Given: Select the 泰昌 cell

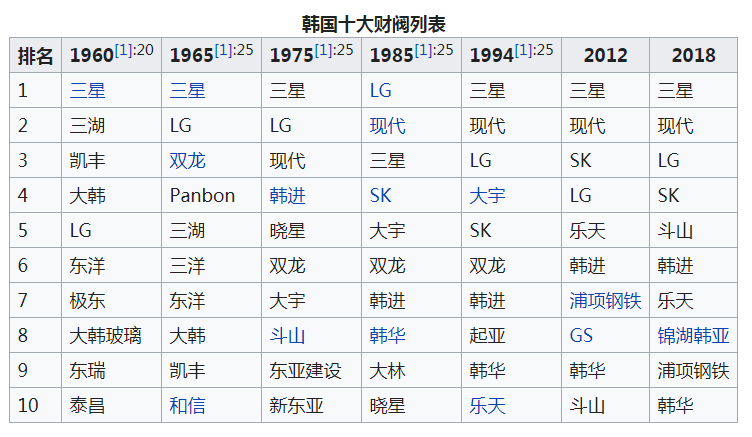Looking at the screenshot, I should (112, 406).
